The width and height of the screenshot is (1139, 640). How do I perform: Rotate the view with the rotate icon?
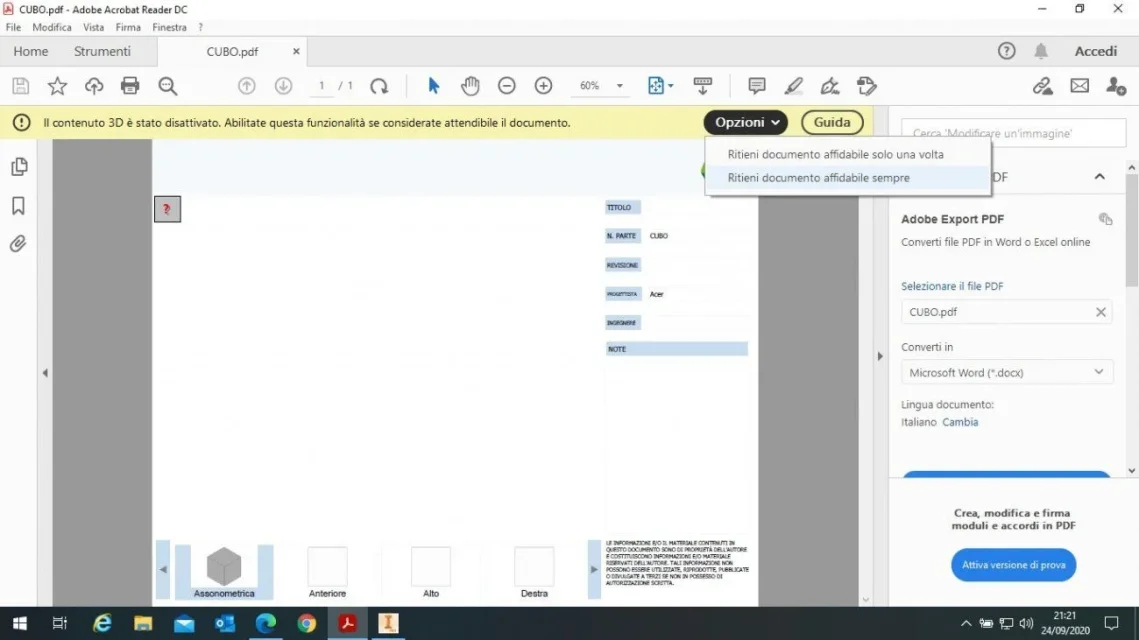point(379,86)
